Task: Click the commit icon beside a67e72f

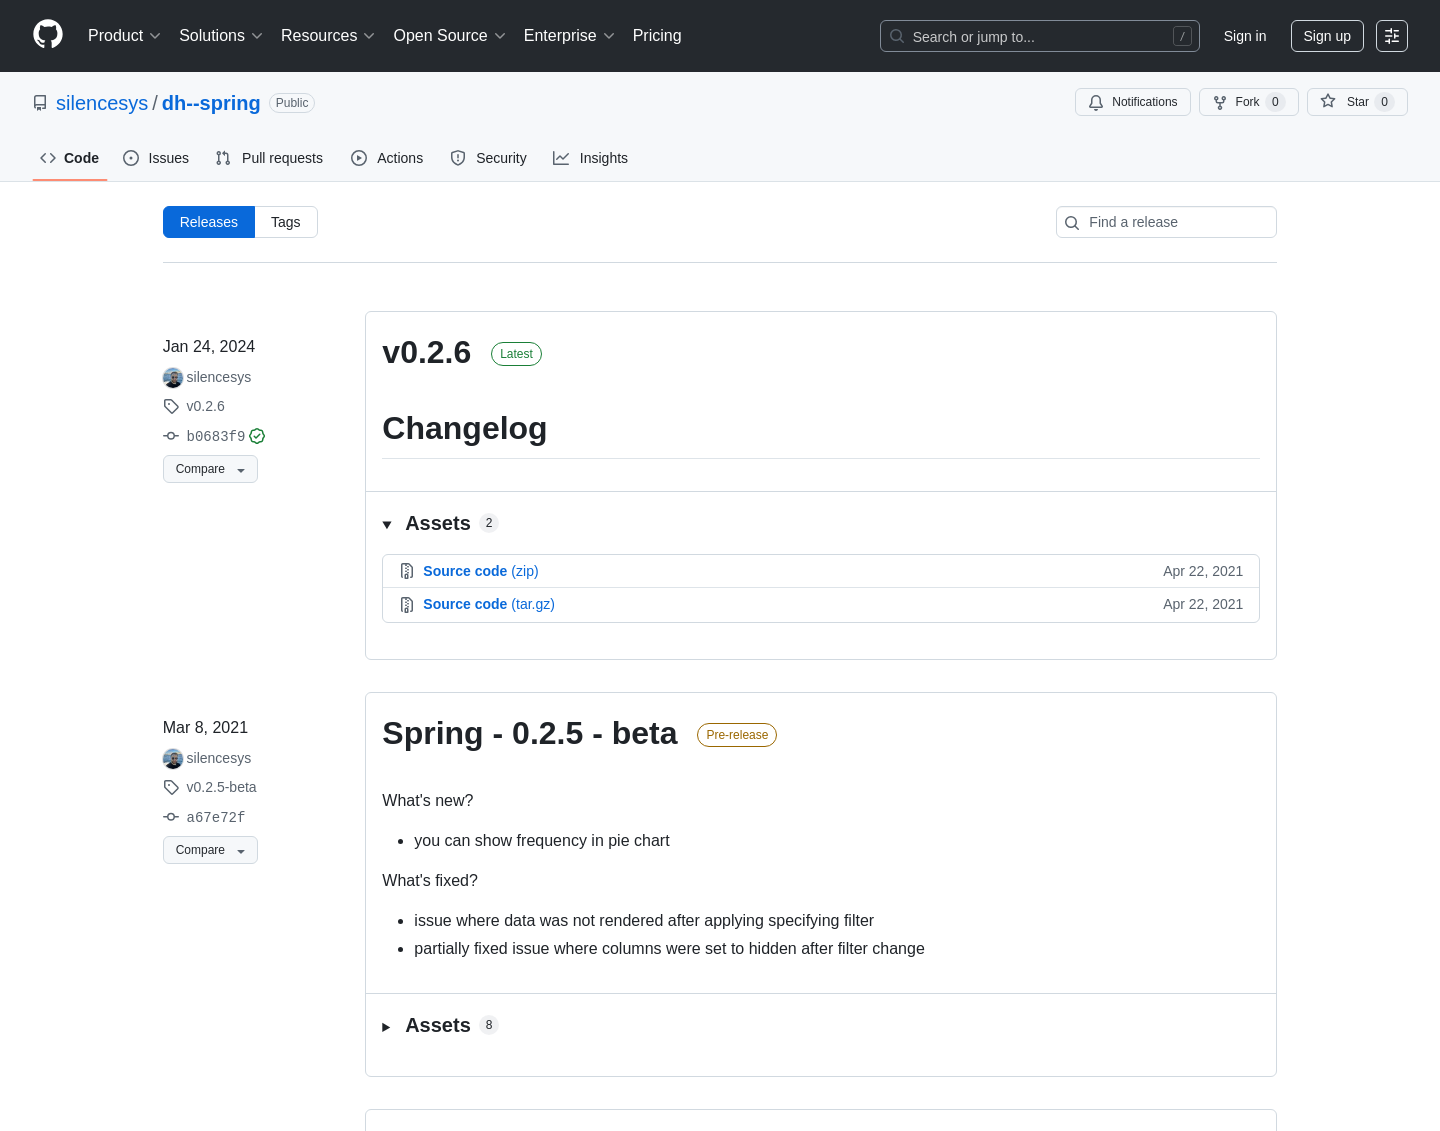Action: [x=171, y=817]
